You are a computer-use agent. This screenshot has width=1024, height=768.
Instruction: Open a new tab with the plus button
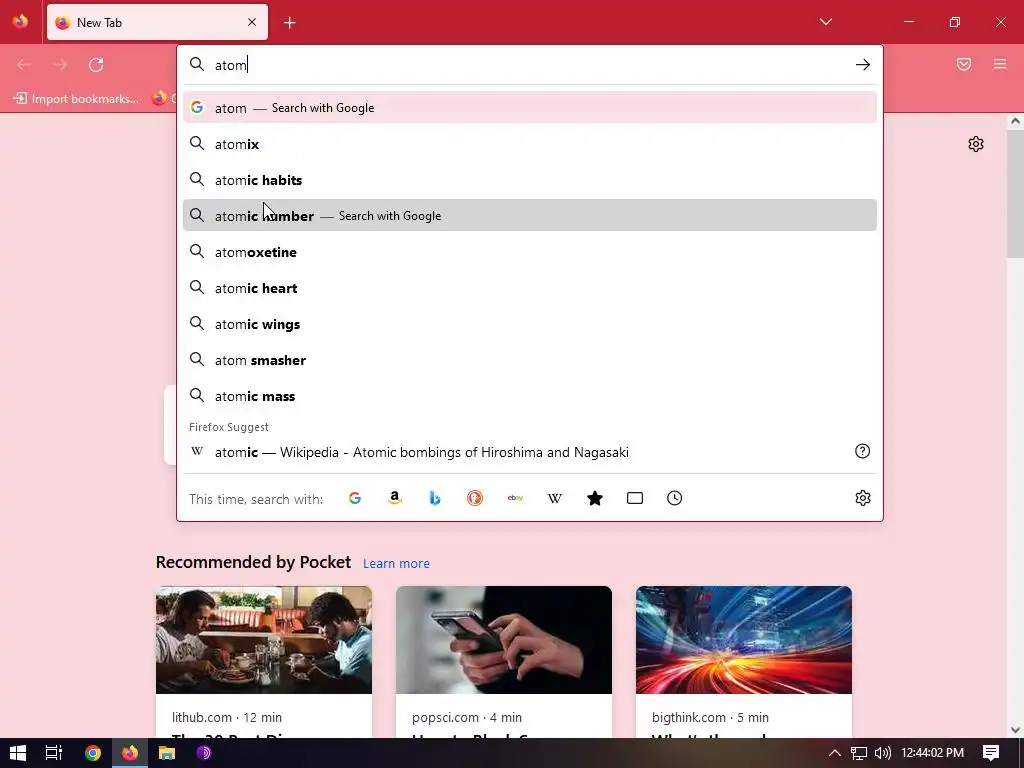coord(290,23)
